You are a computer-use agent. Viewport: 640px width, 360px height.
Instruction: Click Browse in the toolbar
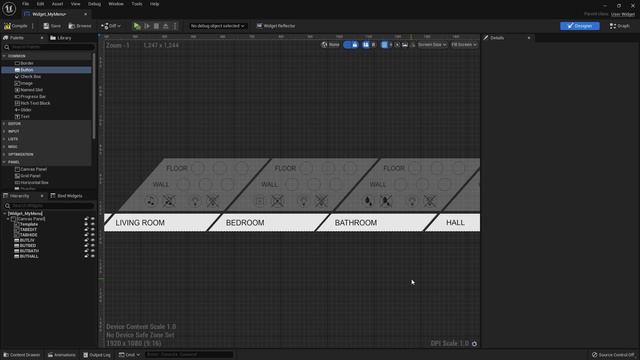80,26
